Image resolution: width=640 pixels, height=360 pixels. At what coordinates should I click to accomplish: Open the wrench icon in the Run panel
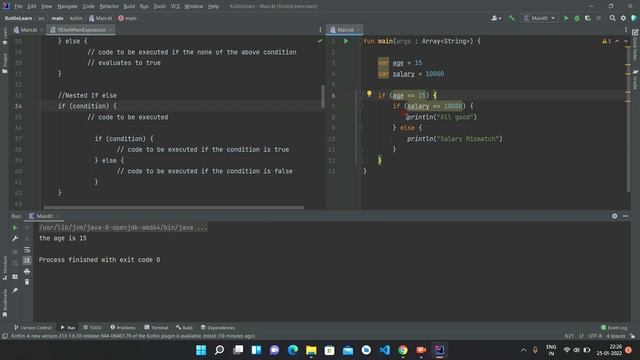(x=15, y=238)
